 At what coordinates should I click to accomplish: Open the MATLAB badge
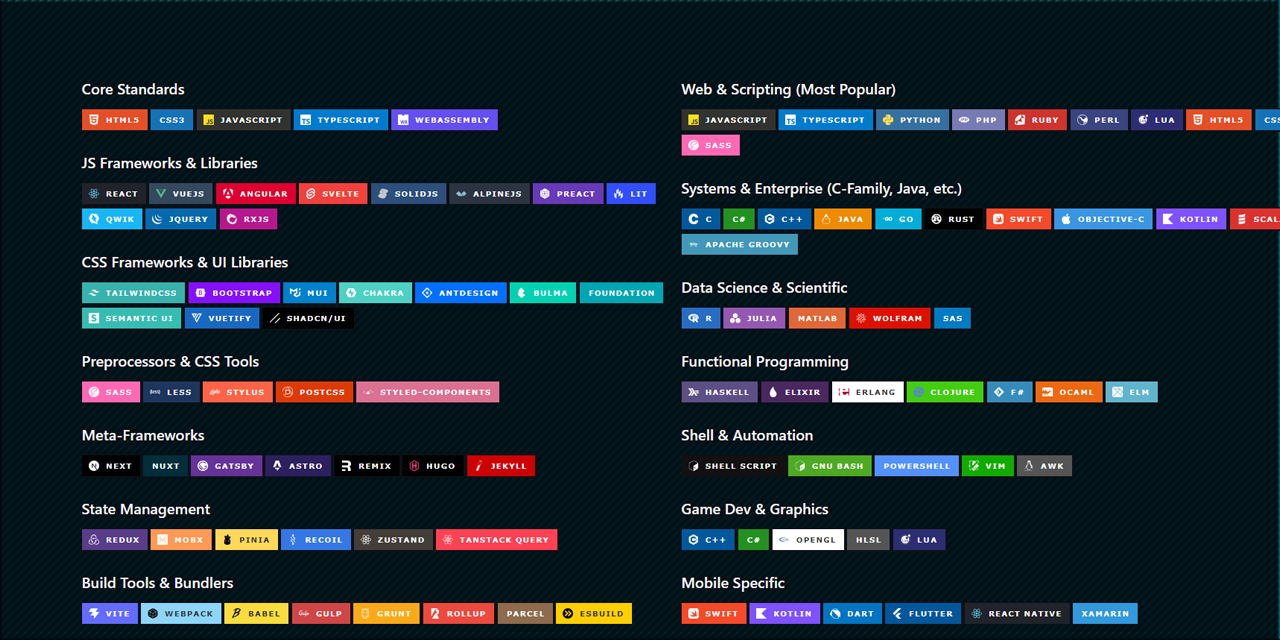point(817,318)
